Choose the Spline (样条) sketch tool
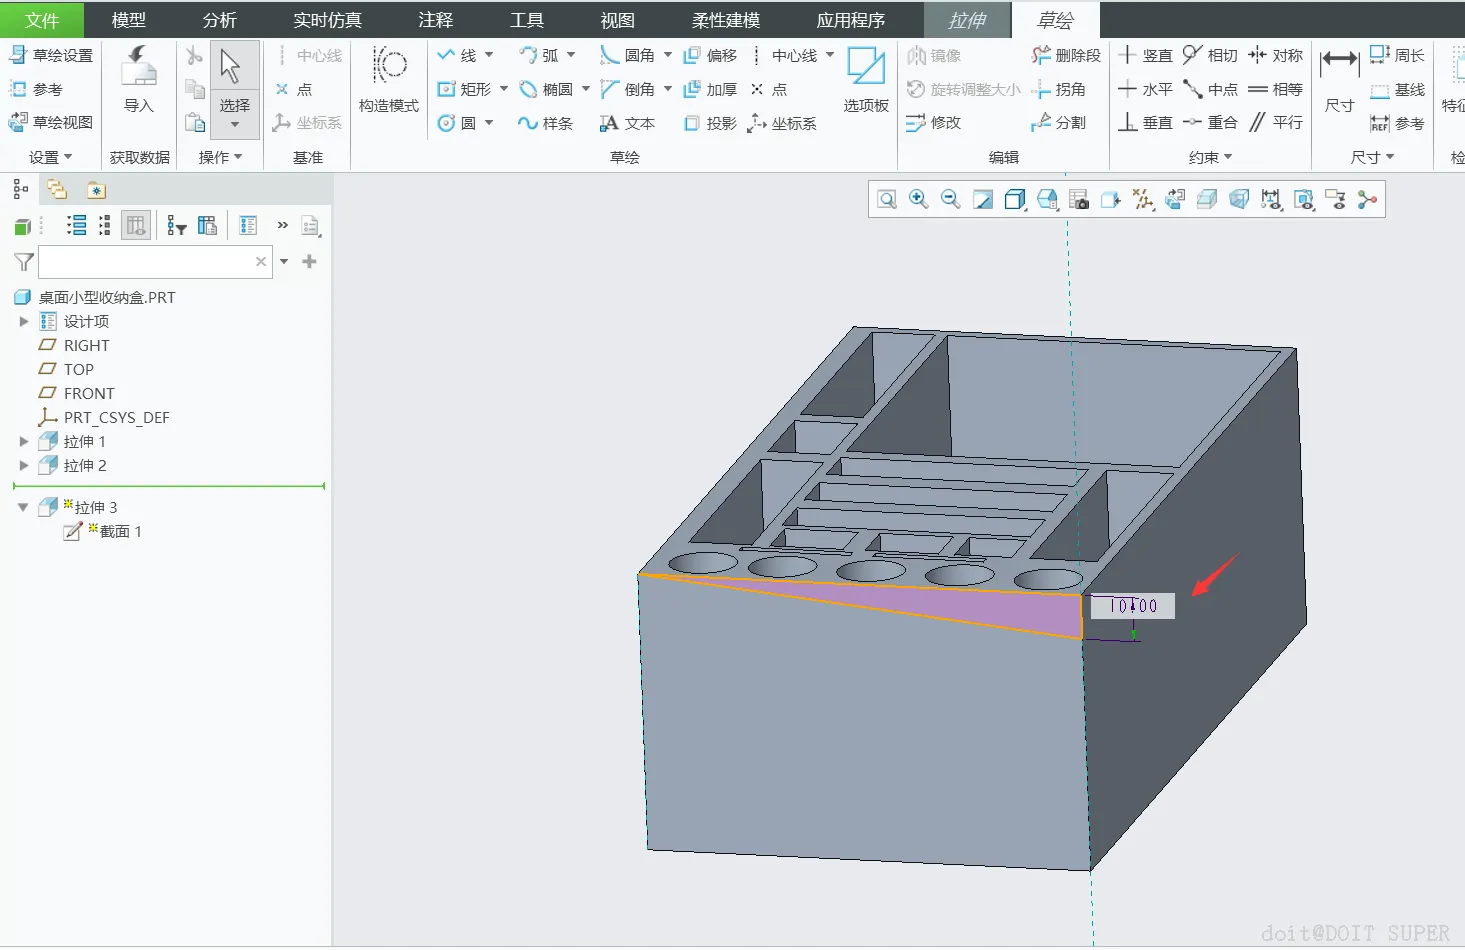Image resolution: width=1465 pixels, height=950 pixels. click(x=546, y=123)
